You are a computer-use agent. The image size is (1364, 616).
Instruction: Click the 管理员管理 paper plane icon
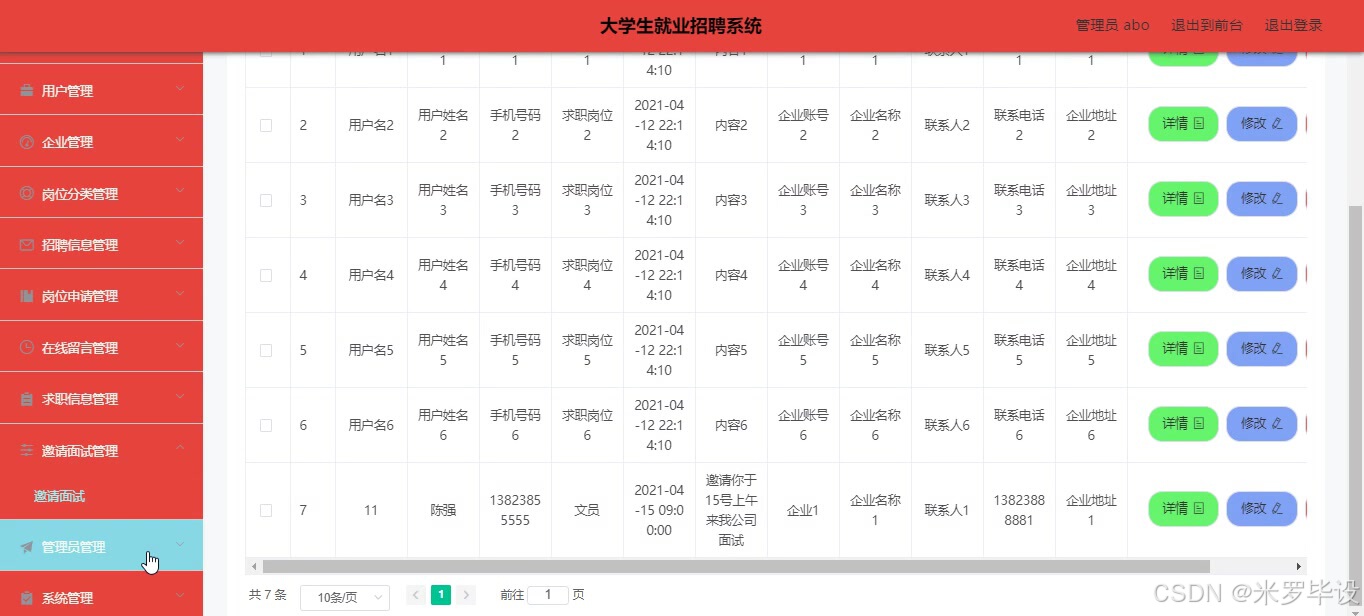click(x=27, y=547)
